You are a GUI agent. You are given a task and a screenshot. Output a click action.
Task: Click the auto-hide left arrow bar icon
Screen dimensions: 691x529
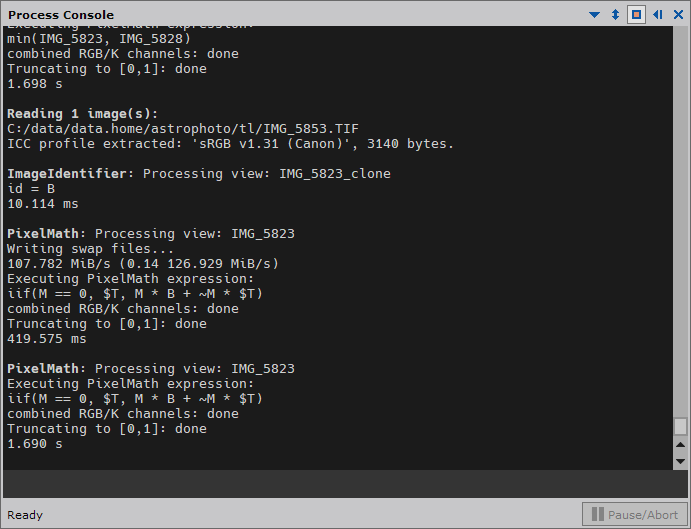pos(658,15)
